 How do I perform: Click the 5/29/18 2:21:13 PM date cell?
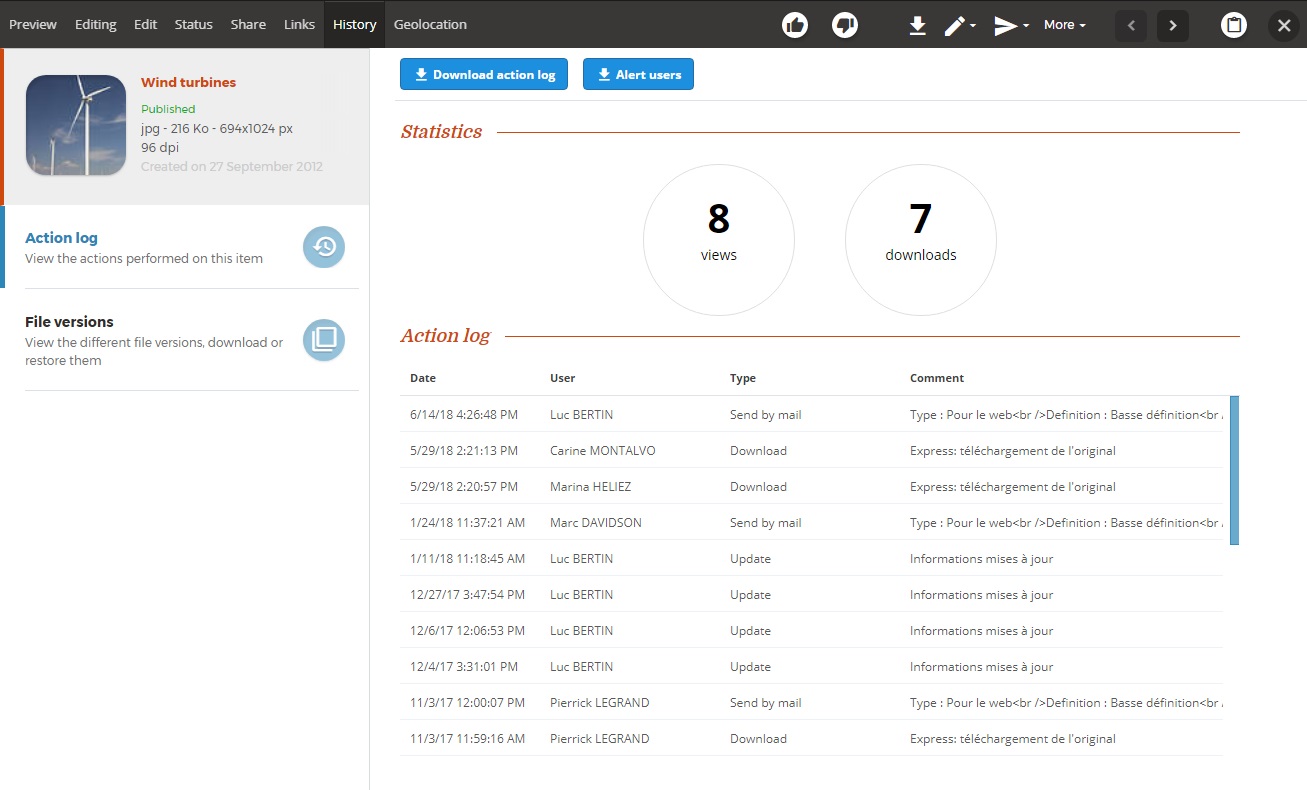tap(464, 451)
